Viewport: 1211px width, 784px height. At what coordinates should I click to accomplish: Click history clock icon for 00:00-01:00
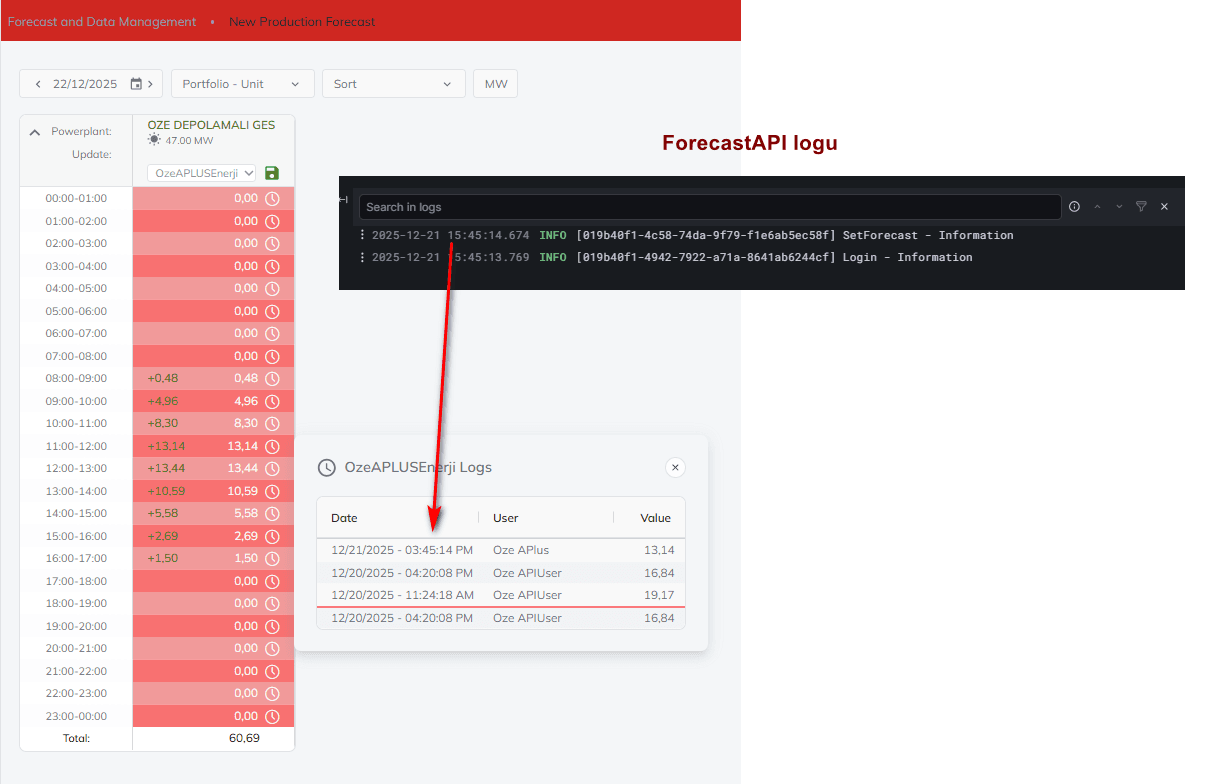pos(272,198)
